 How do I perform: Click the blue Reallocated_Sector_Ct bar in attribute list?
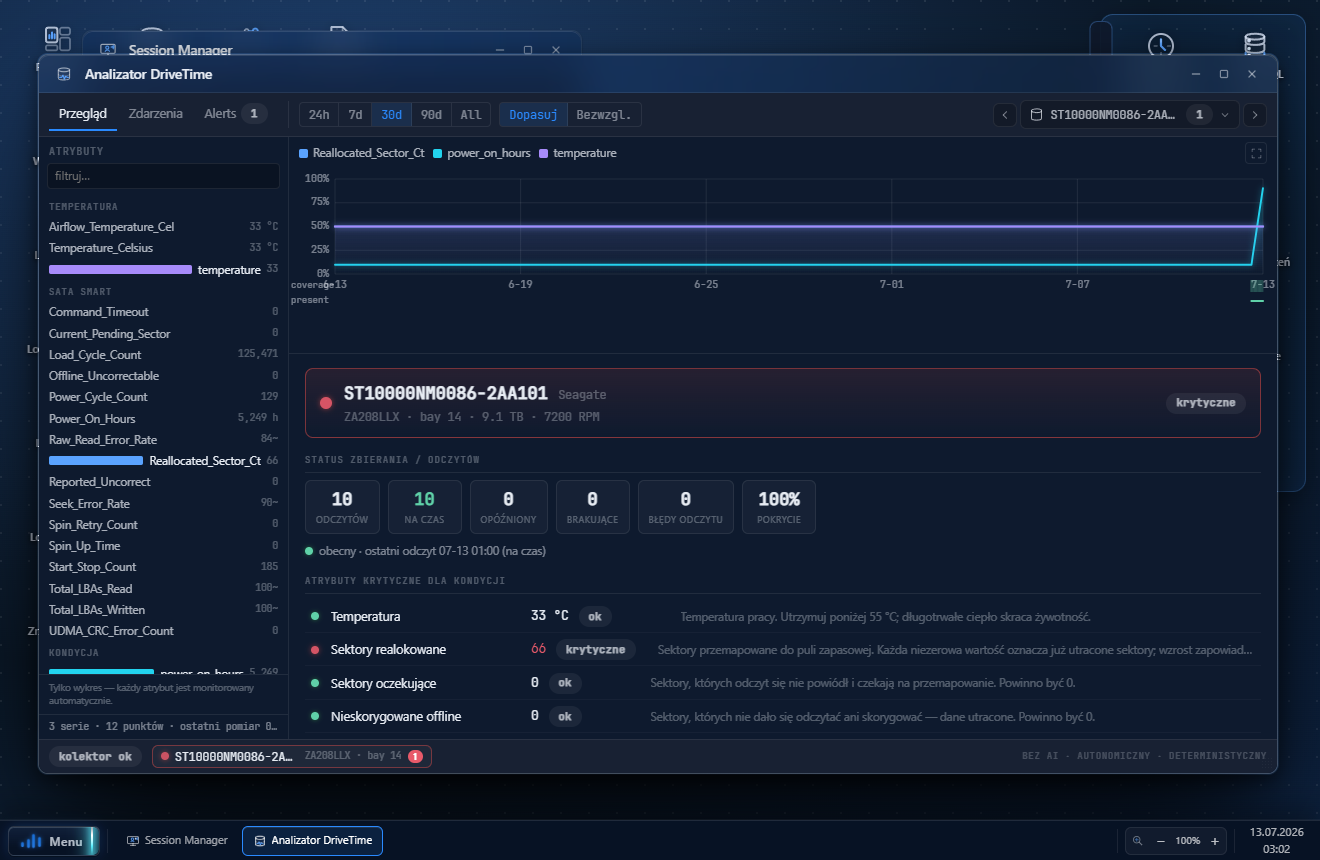coord(96,461)
